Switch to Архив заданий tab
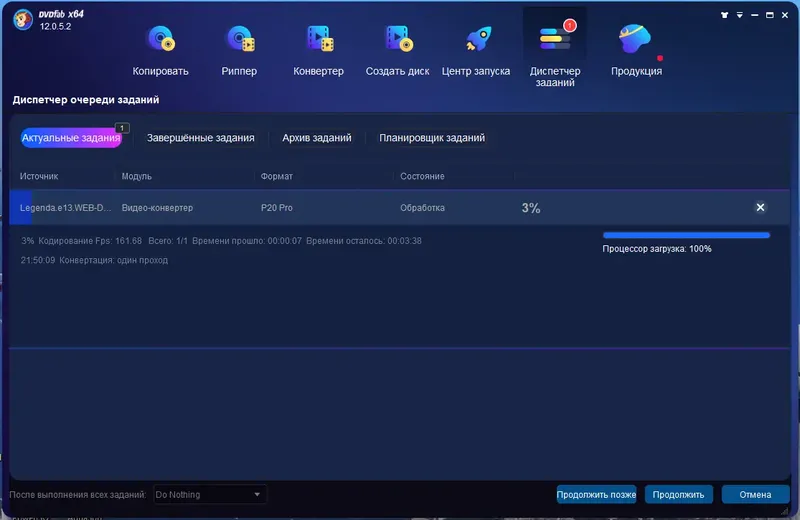The image size is (800, 520). tap(317, 138)
